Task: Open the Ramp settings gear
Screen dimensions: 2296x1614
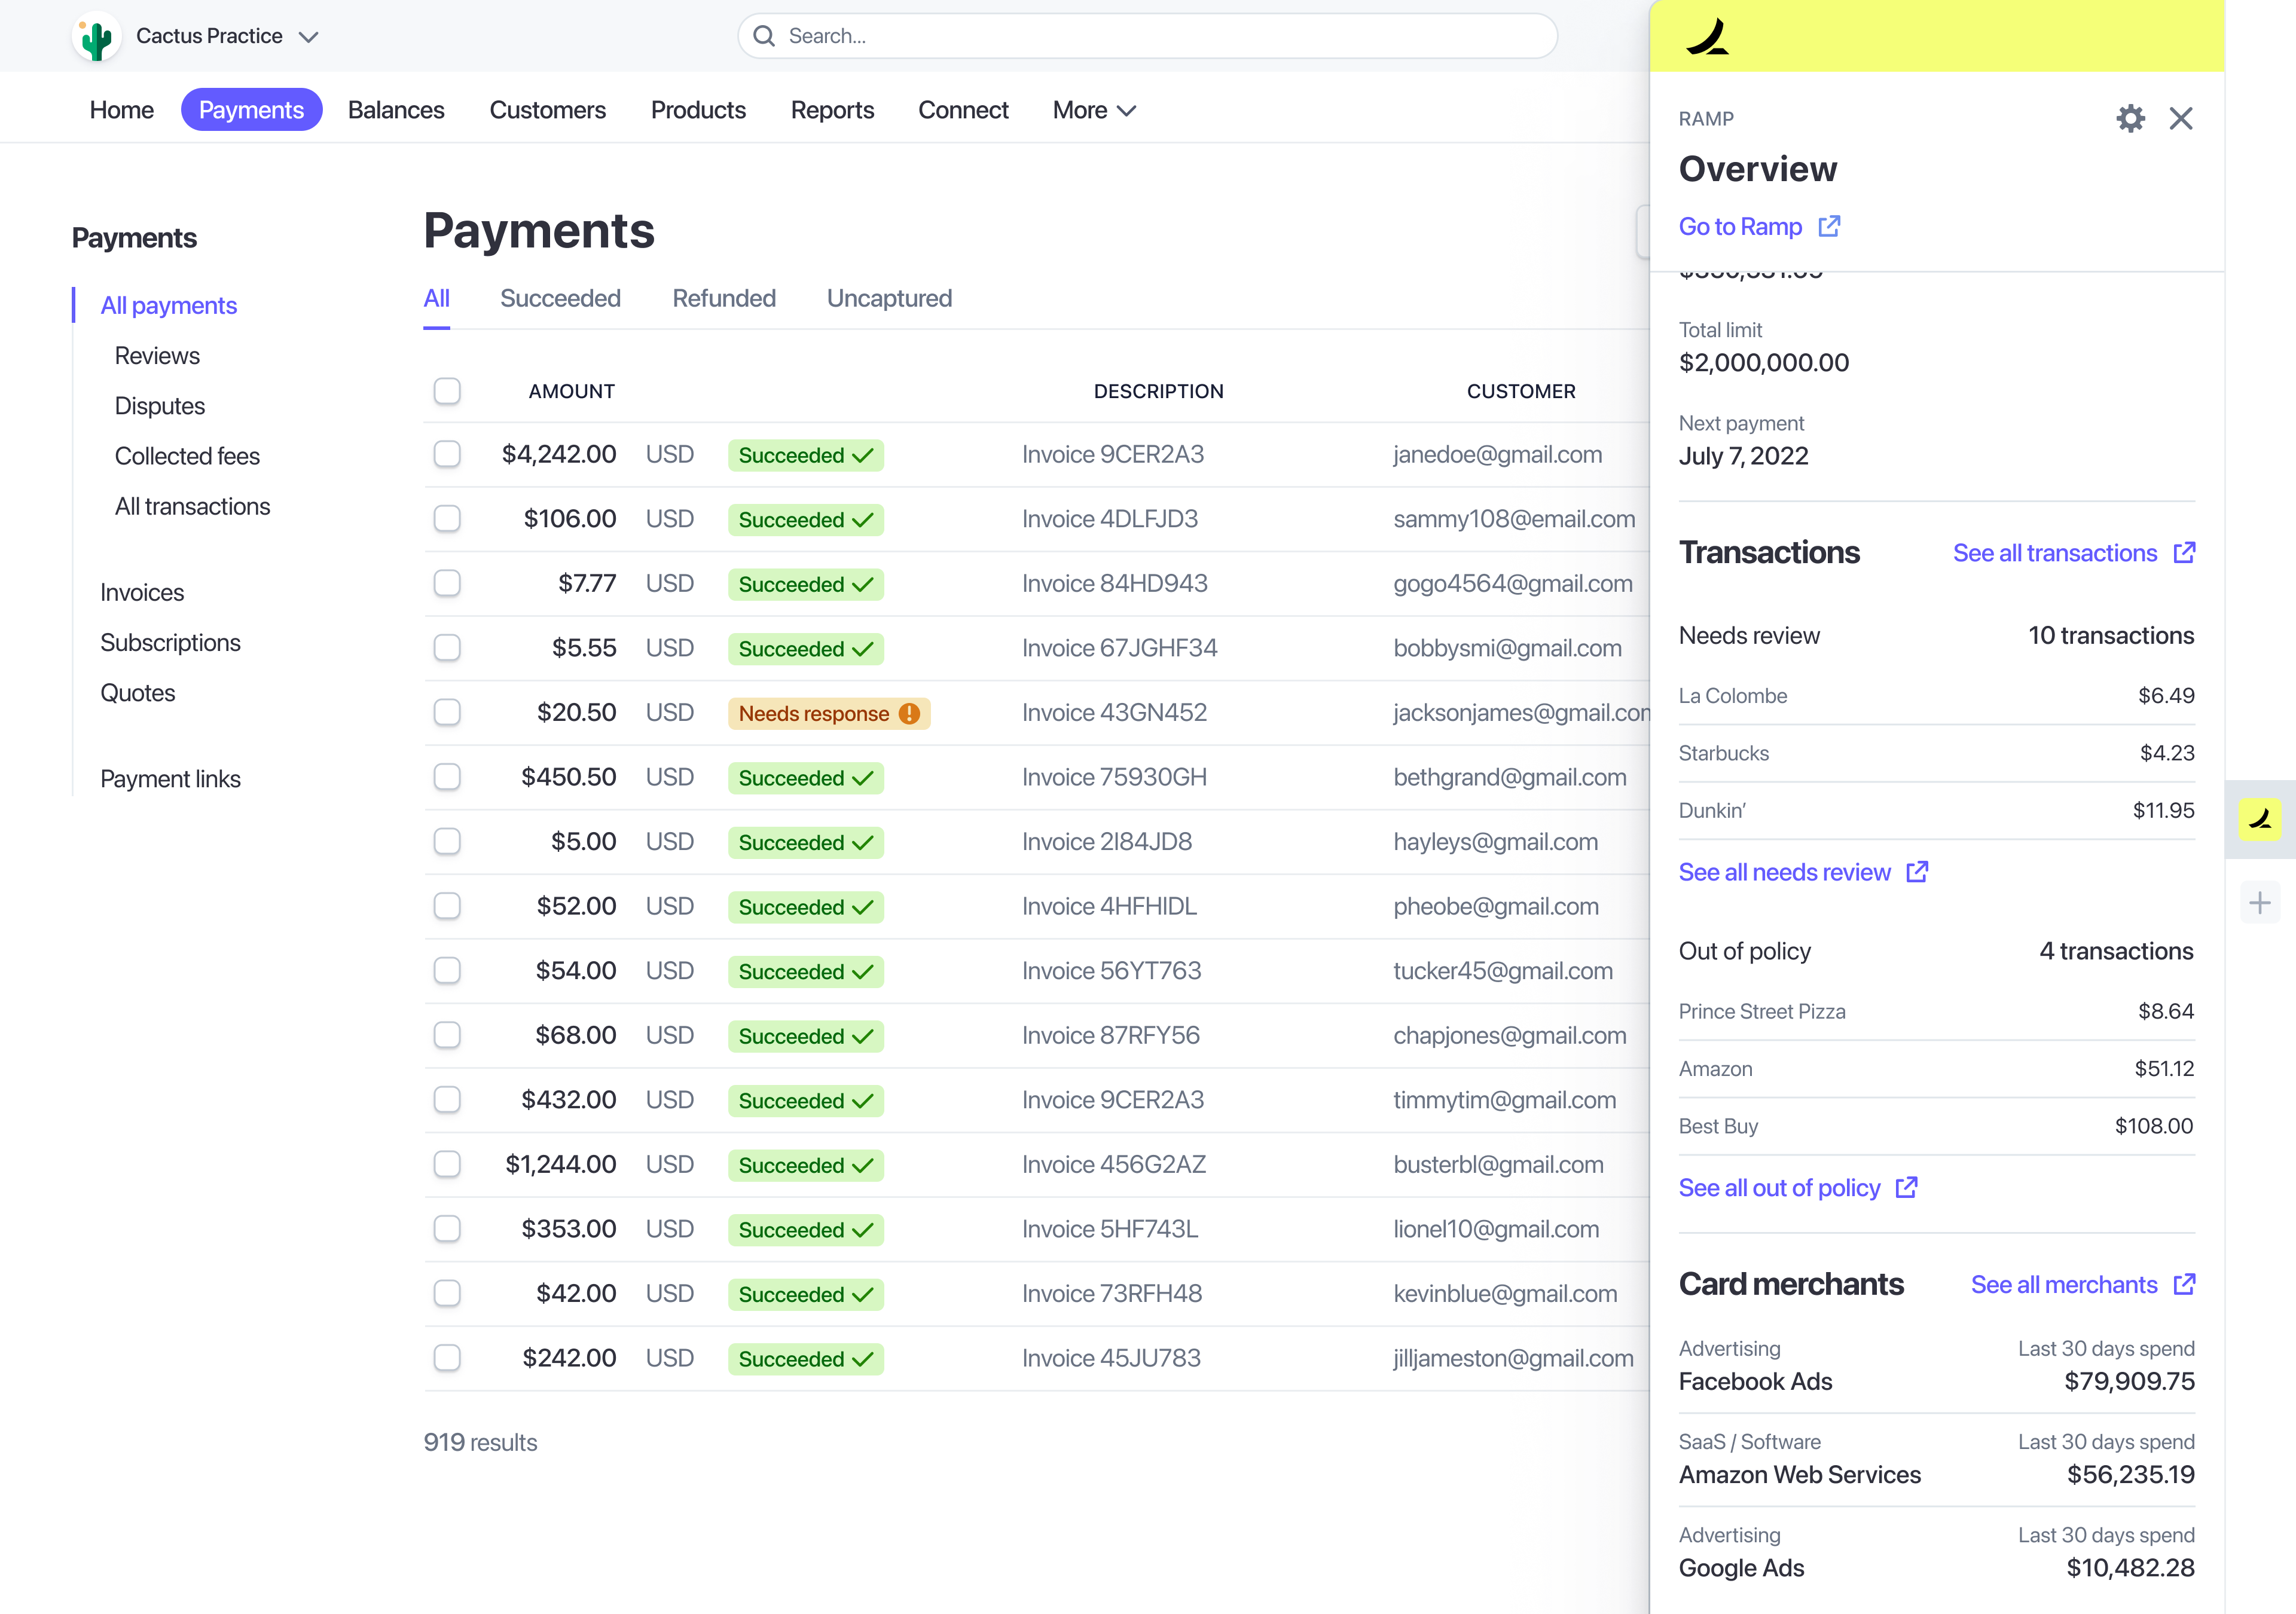Action: [2131, 118]
